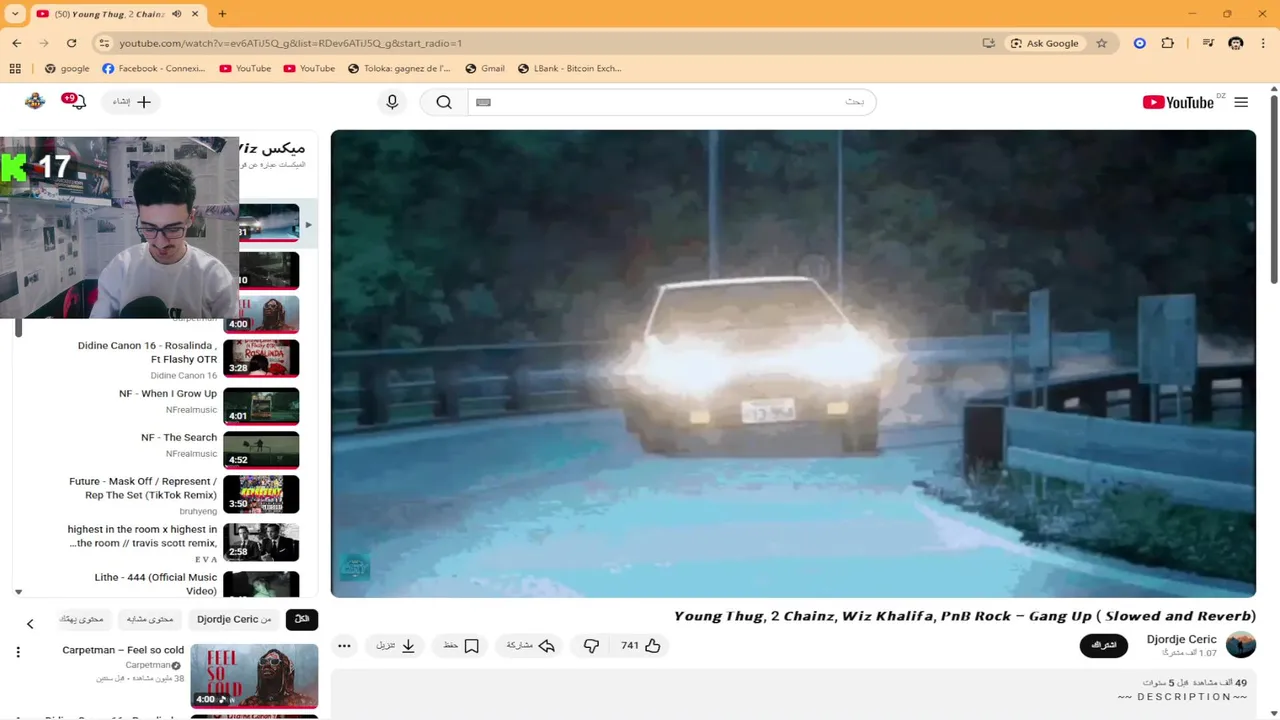Click the playlist panel scrollbar down arrow
Screen dimensions: 1280x720
pyautogui.click(x=18, y=592)
